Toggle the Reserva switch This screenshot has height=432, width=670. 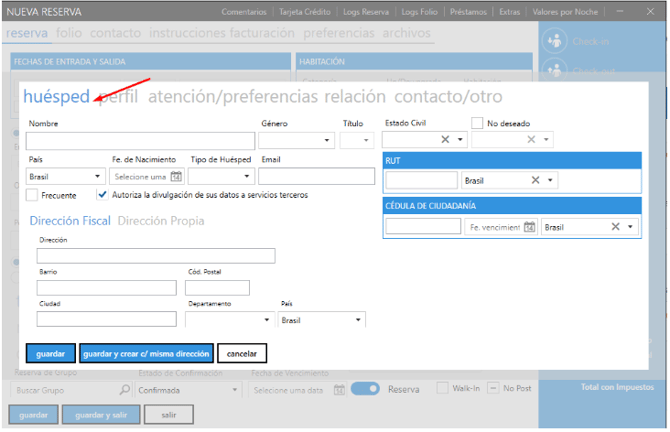click(x=365, y=389)
